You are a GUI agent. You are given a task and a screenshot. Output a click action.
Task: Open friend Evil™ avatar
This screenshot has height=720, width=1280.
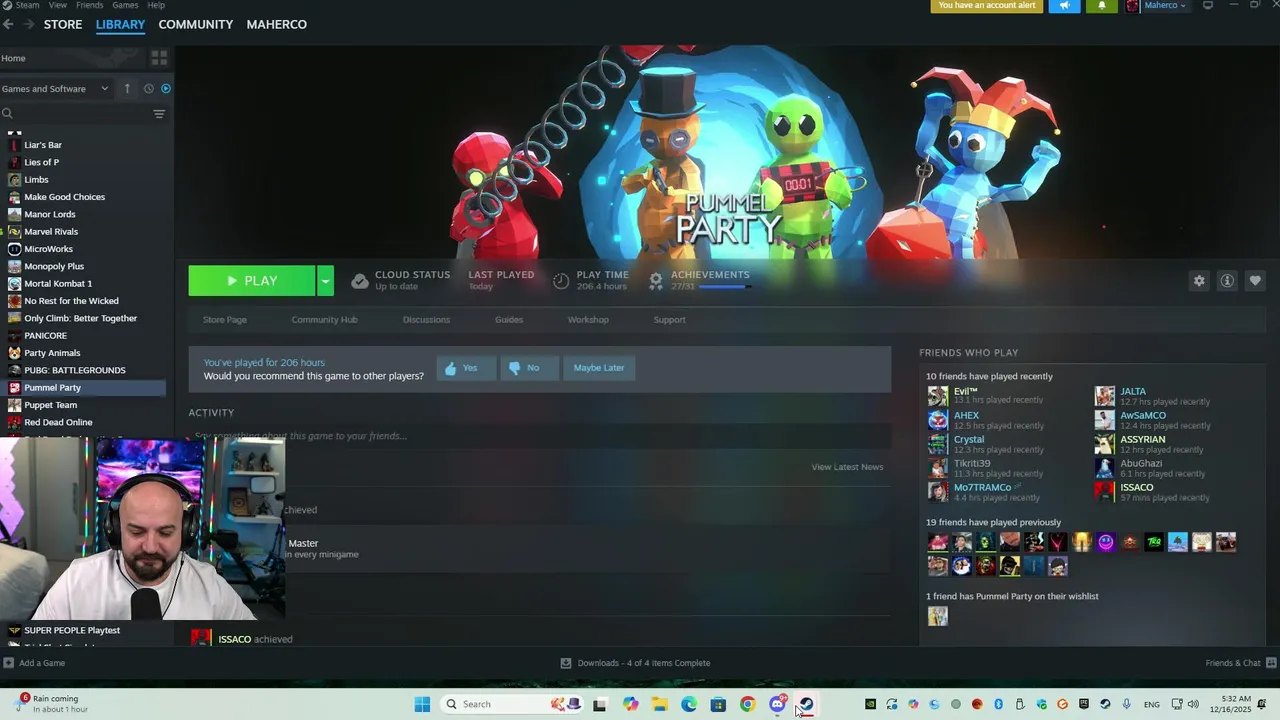pos(938,397)
